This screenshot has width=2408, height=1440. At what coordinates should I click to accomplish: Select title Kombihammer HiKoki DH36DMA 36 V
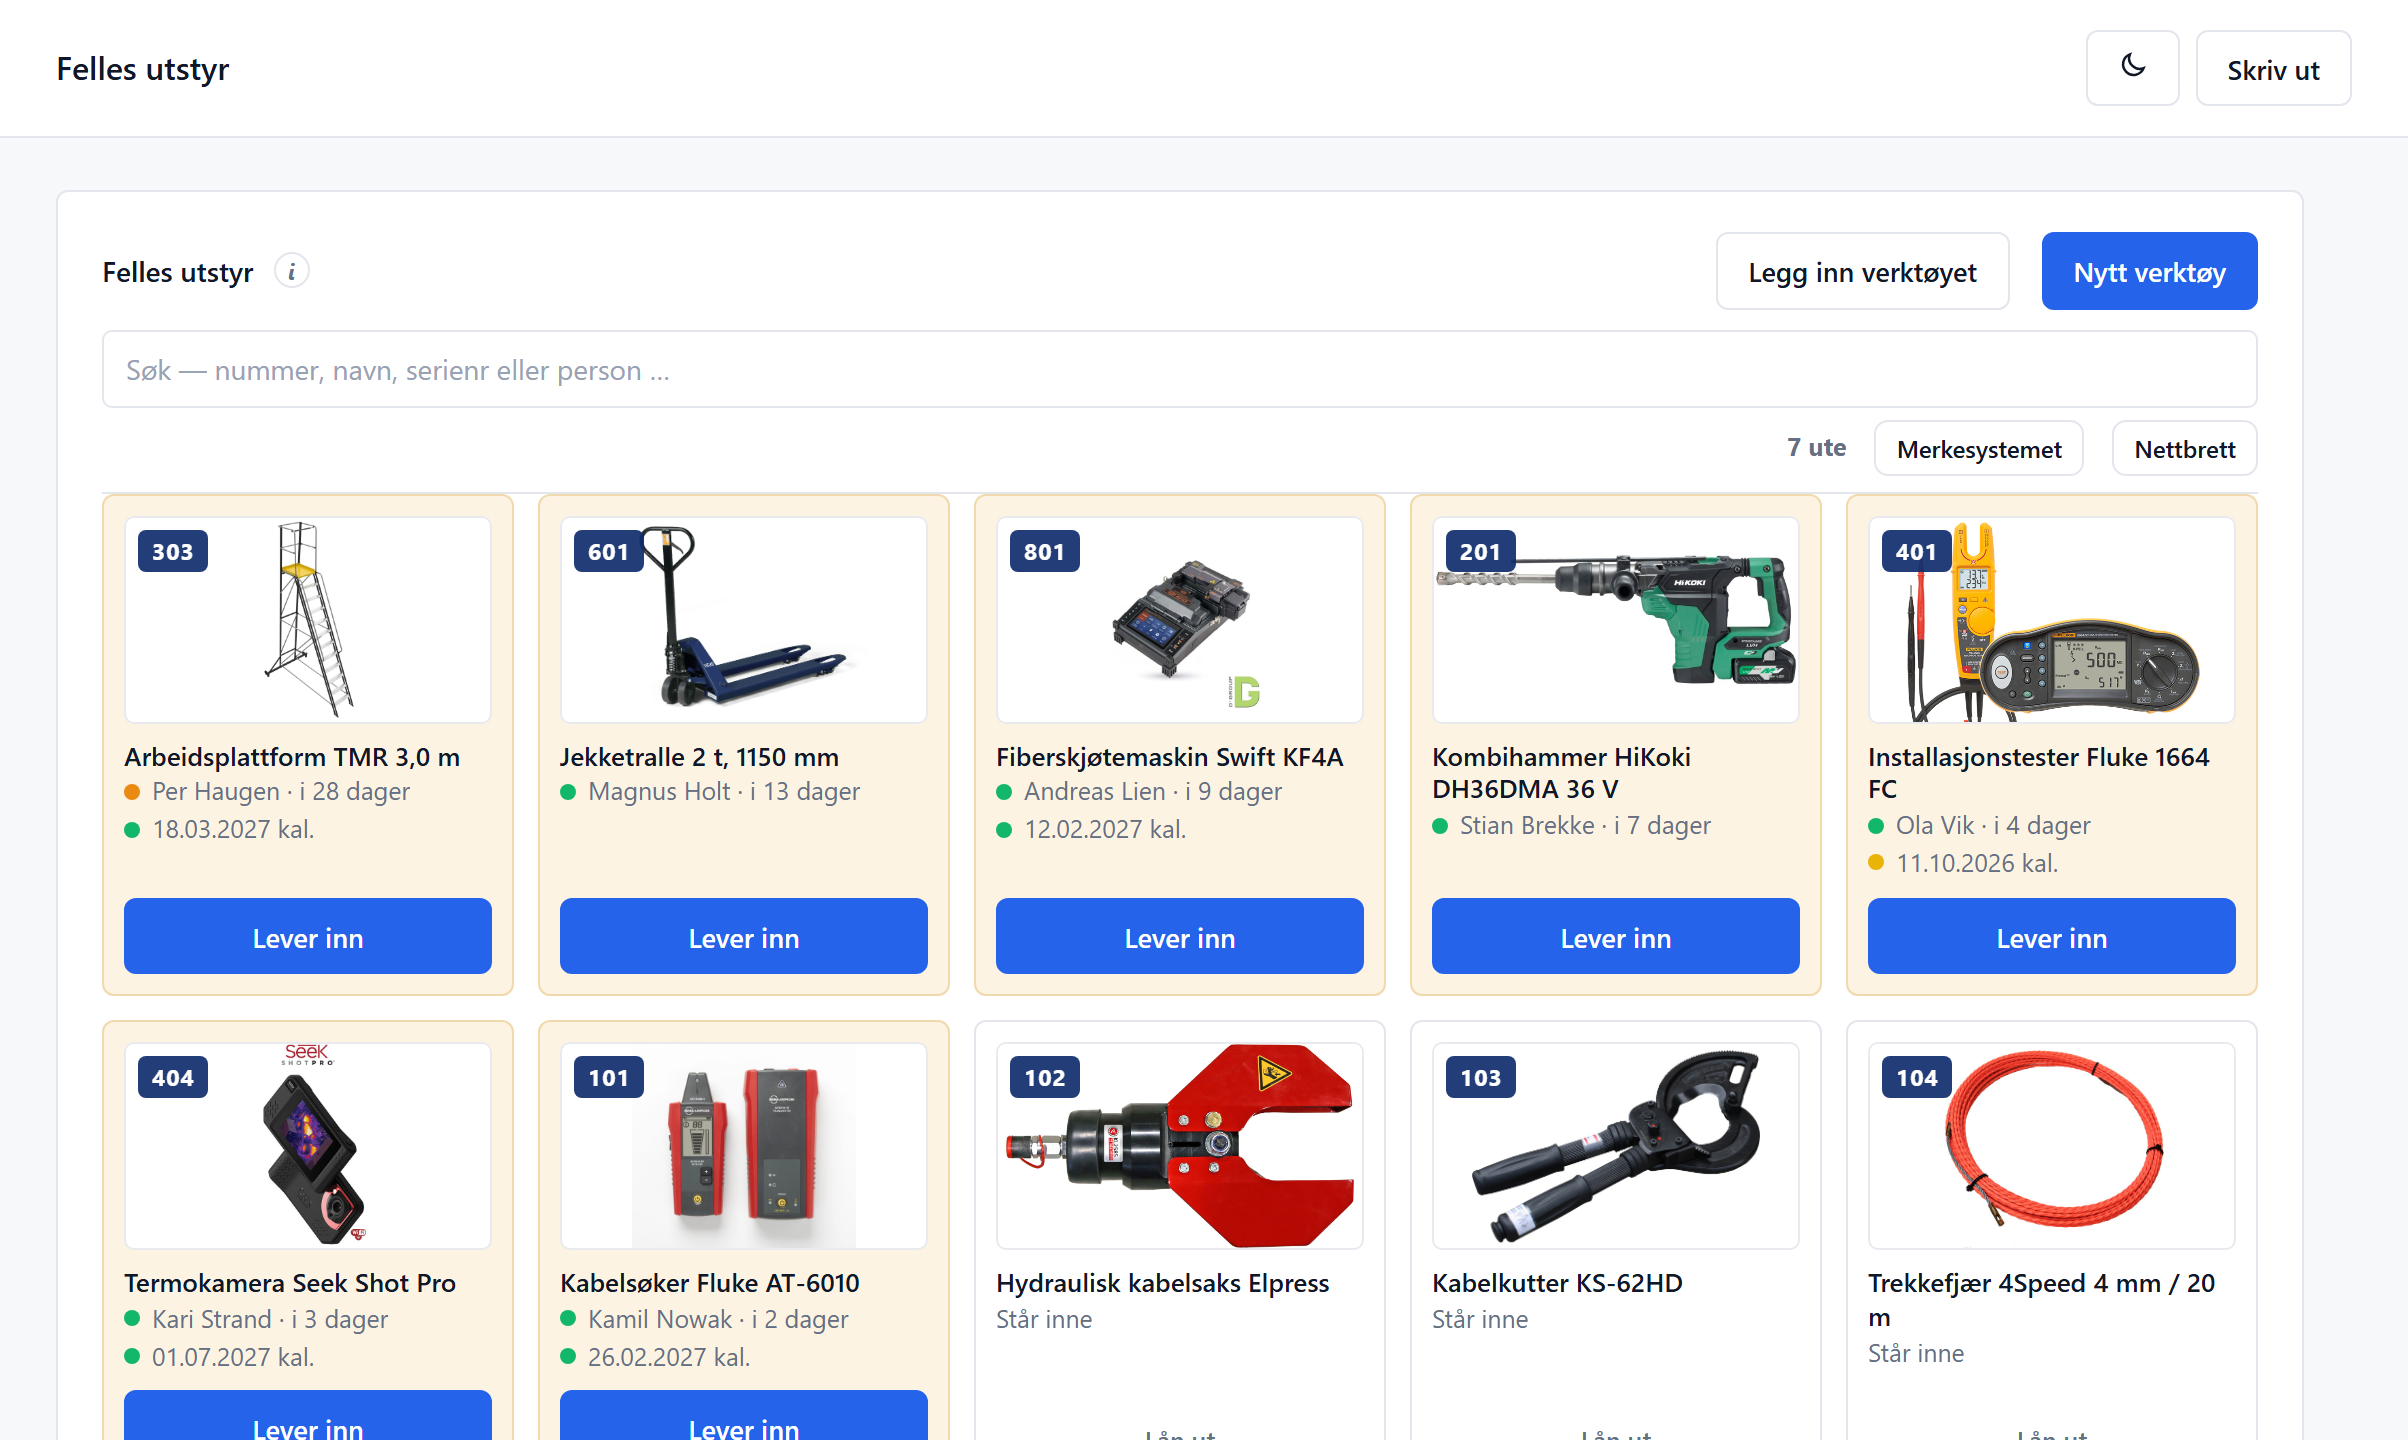click(1562, 773)
